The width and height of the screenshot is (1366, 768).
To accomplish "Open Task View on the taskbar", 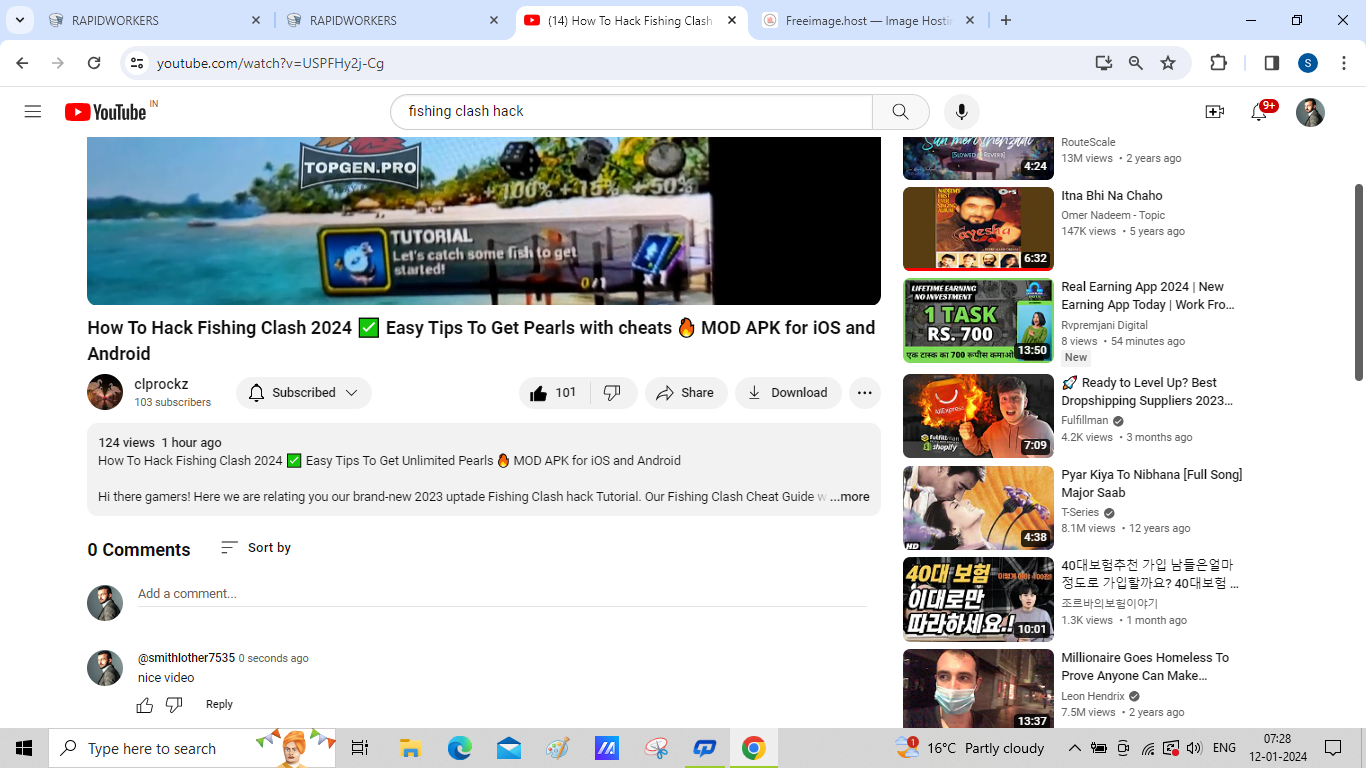I will [360, 748].
